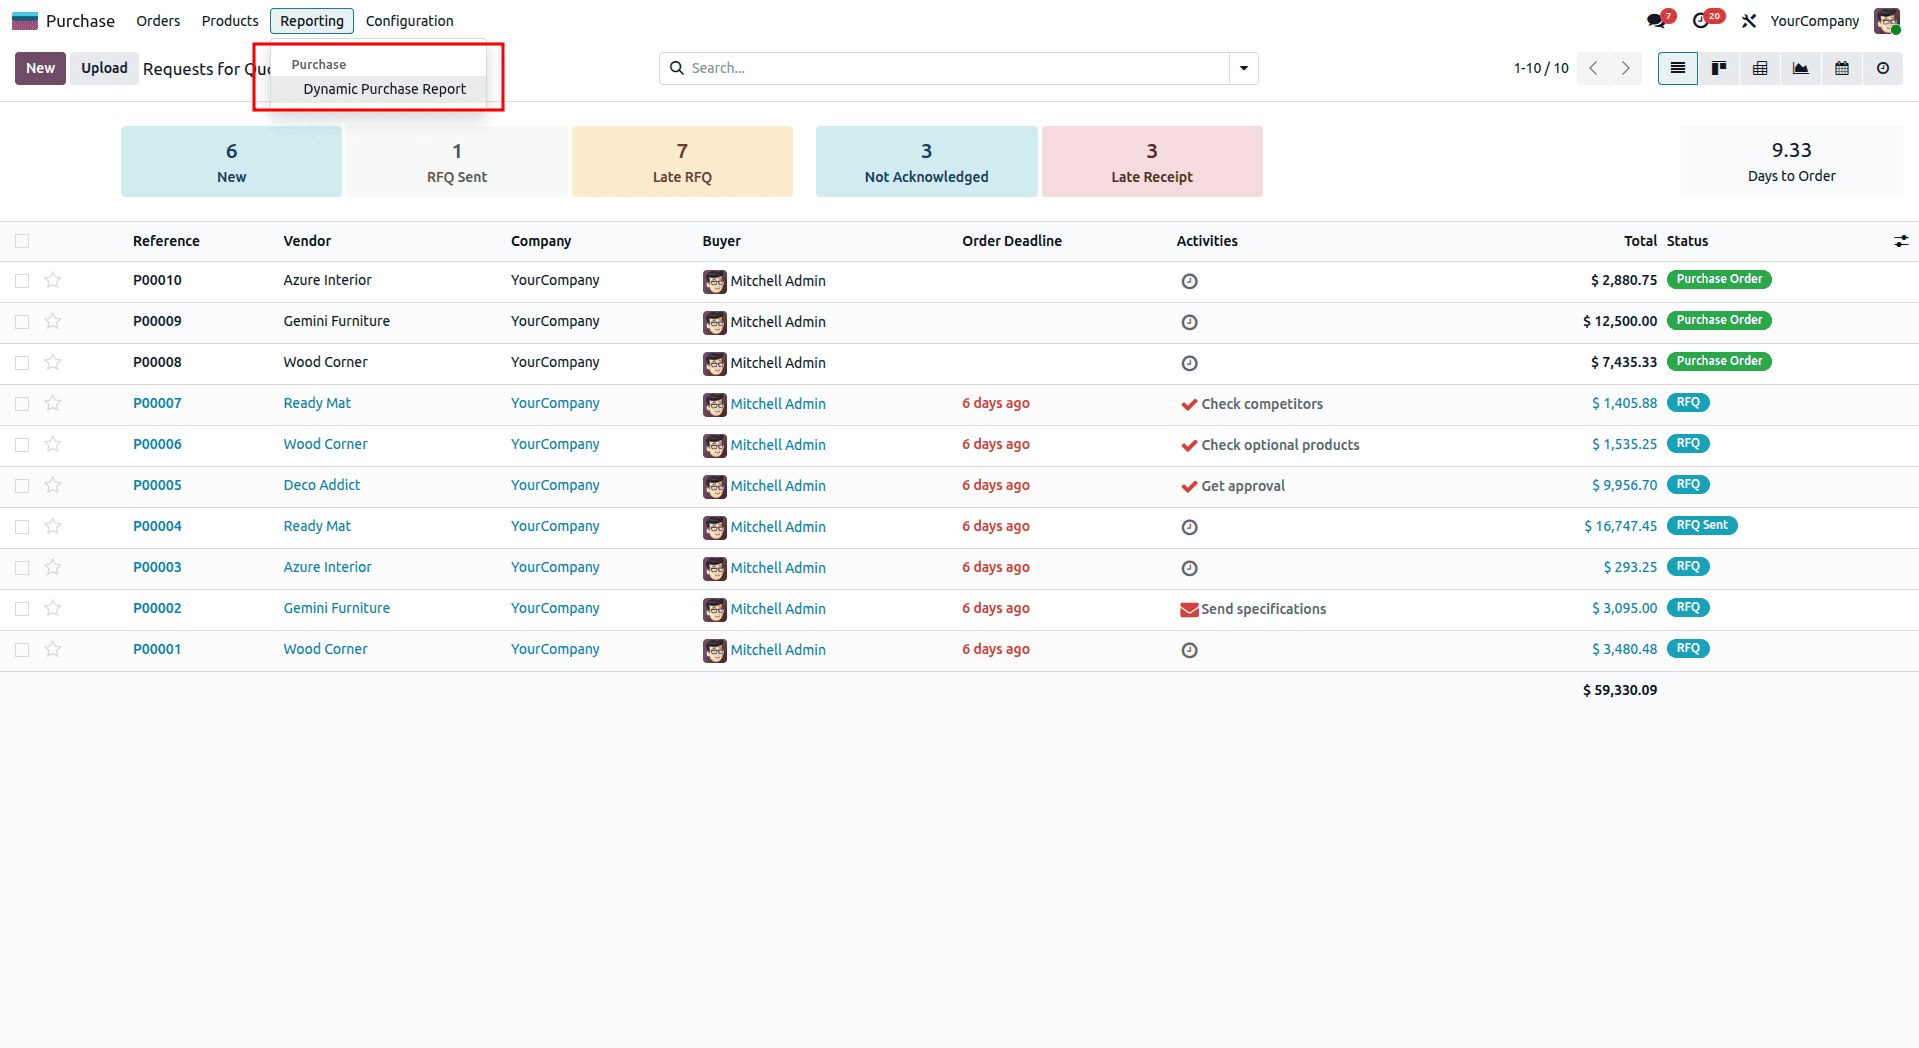Favorite the P00005 record star
This screenshot has height=1048, width=1919.
53,486
